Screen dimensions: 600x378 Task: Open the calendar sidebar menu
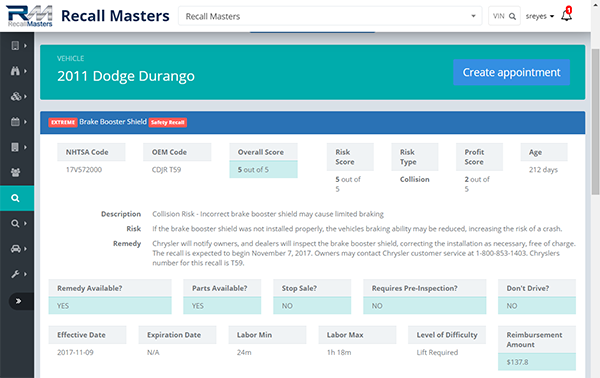15,122
